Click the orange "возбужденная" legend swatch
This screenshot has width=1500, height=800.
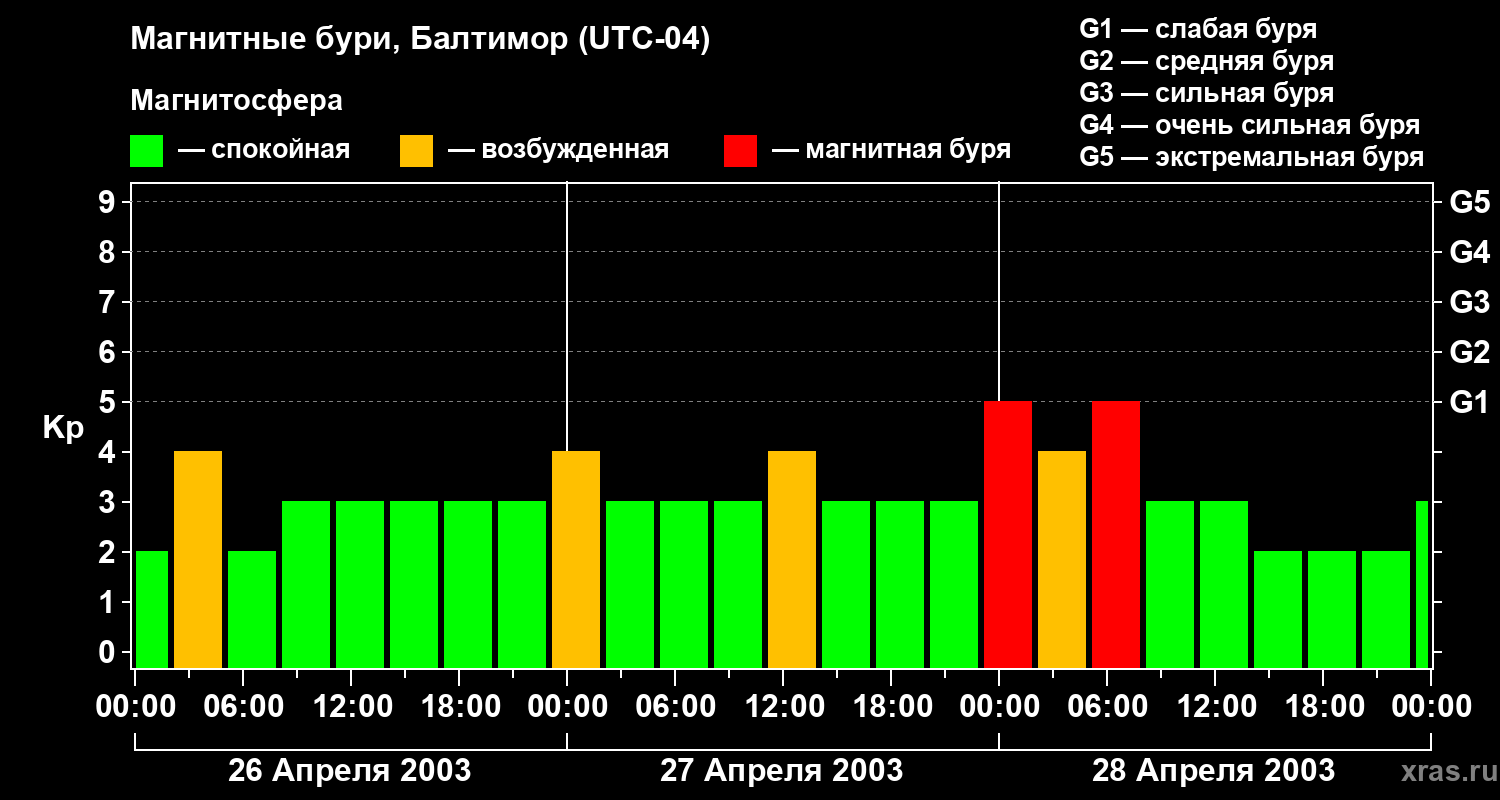click(416, 151)
